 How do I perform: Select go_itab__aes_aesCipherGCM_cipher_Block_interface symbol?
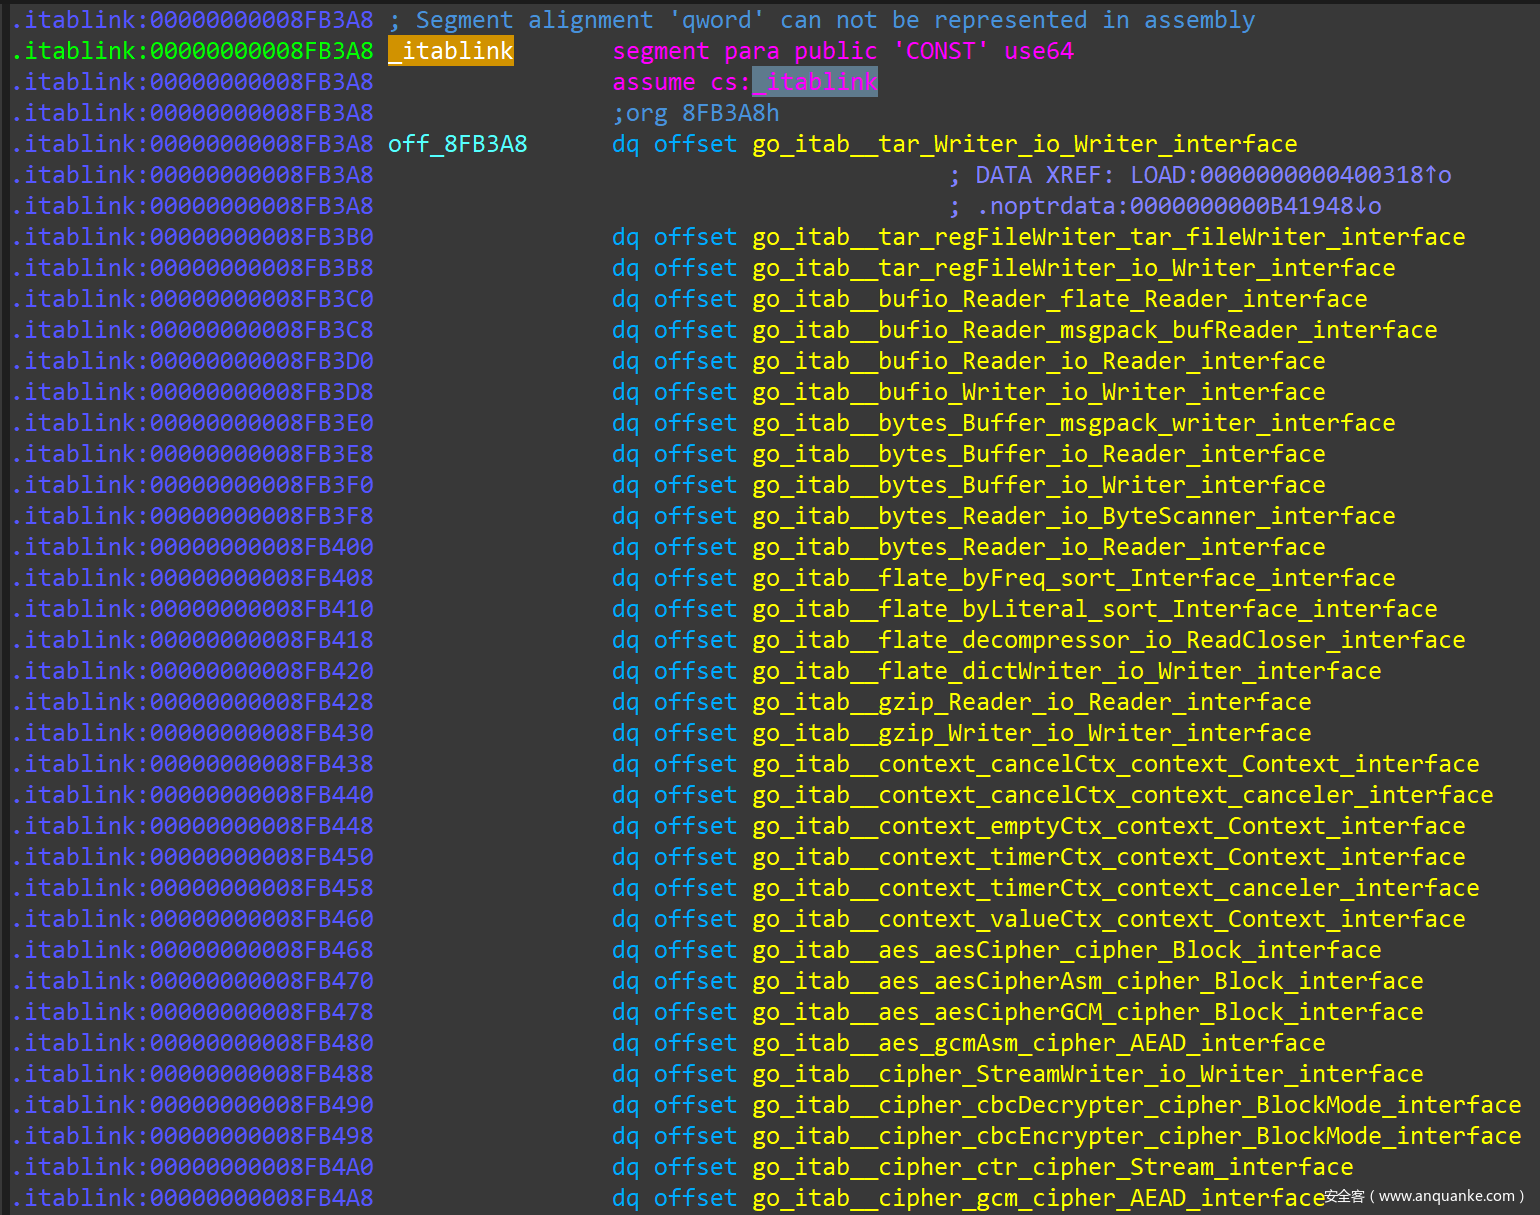[x=1087, y=1012]
